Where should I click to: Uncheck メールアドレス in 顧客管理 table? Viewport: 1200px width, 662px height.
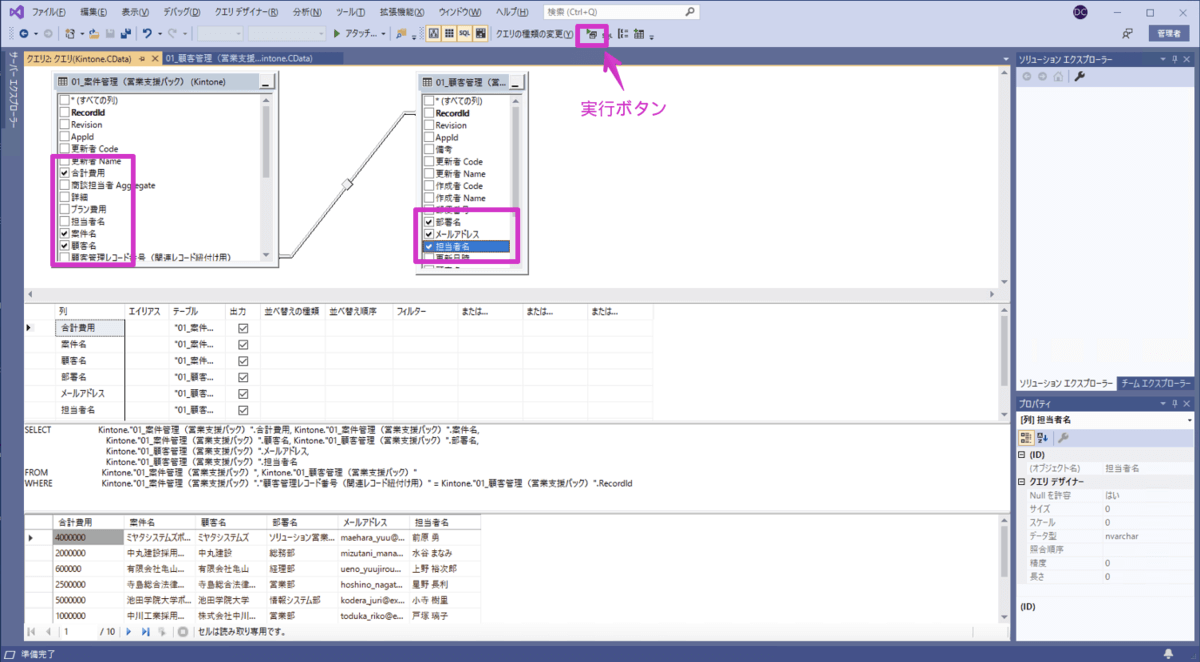[430, 233]
